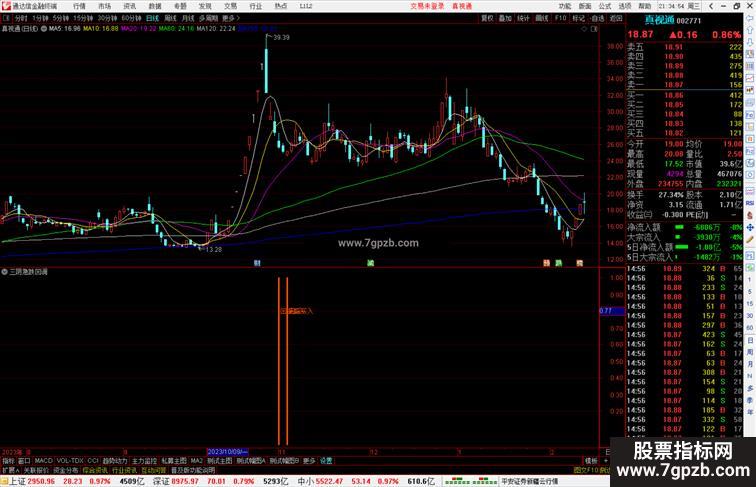756x487 pixels.
Task: Open the 公式 menu
Action: click(x=605, y=6)
